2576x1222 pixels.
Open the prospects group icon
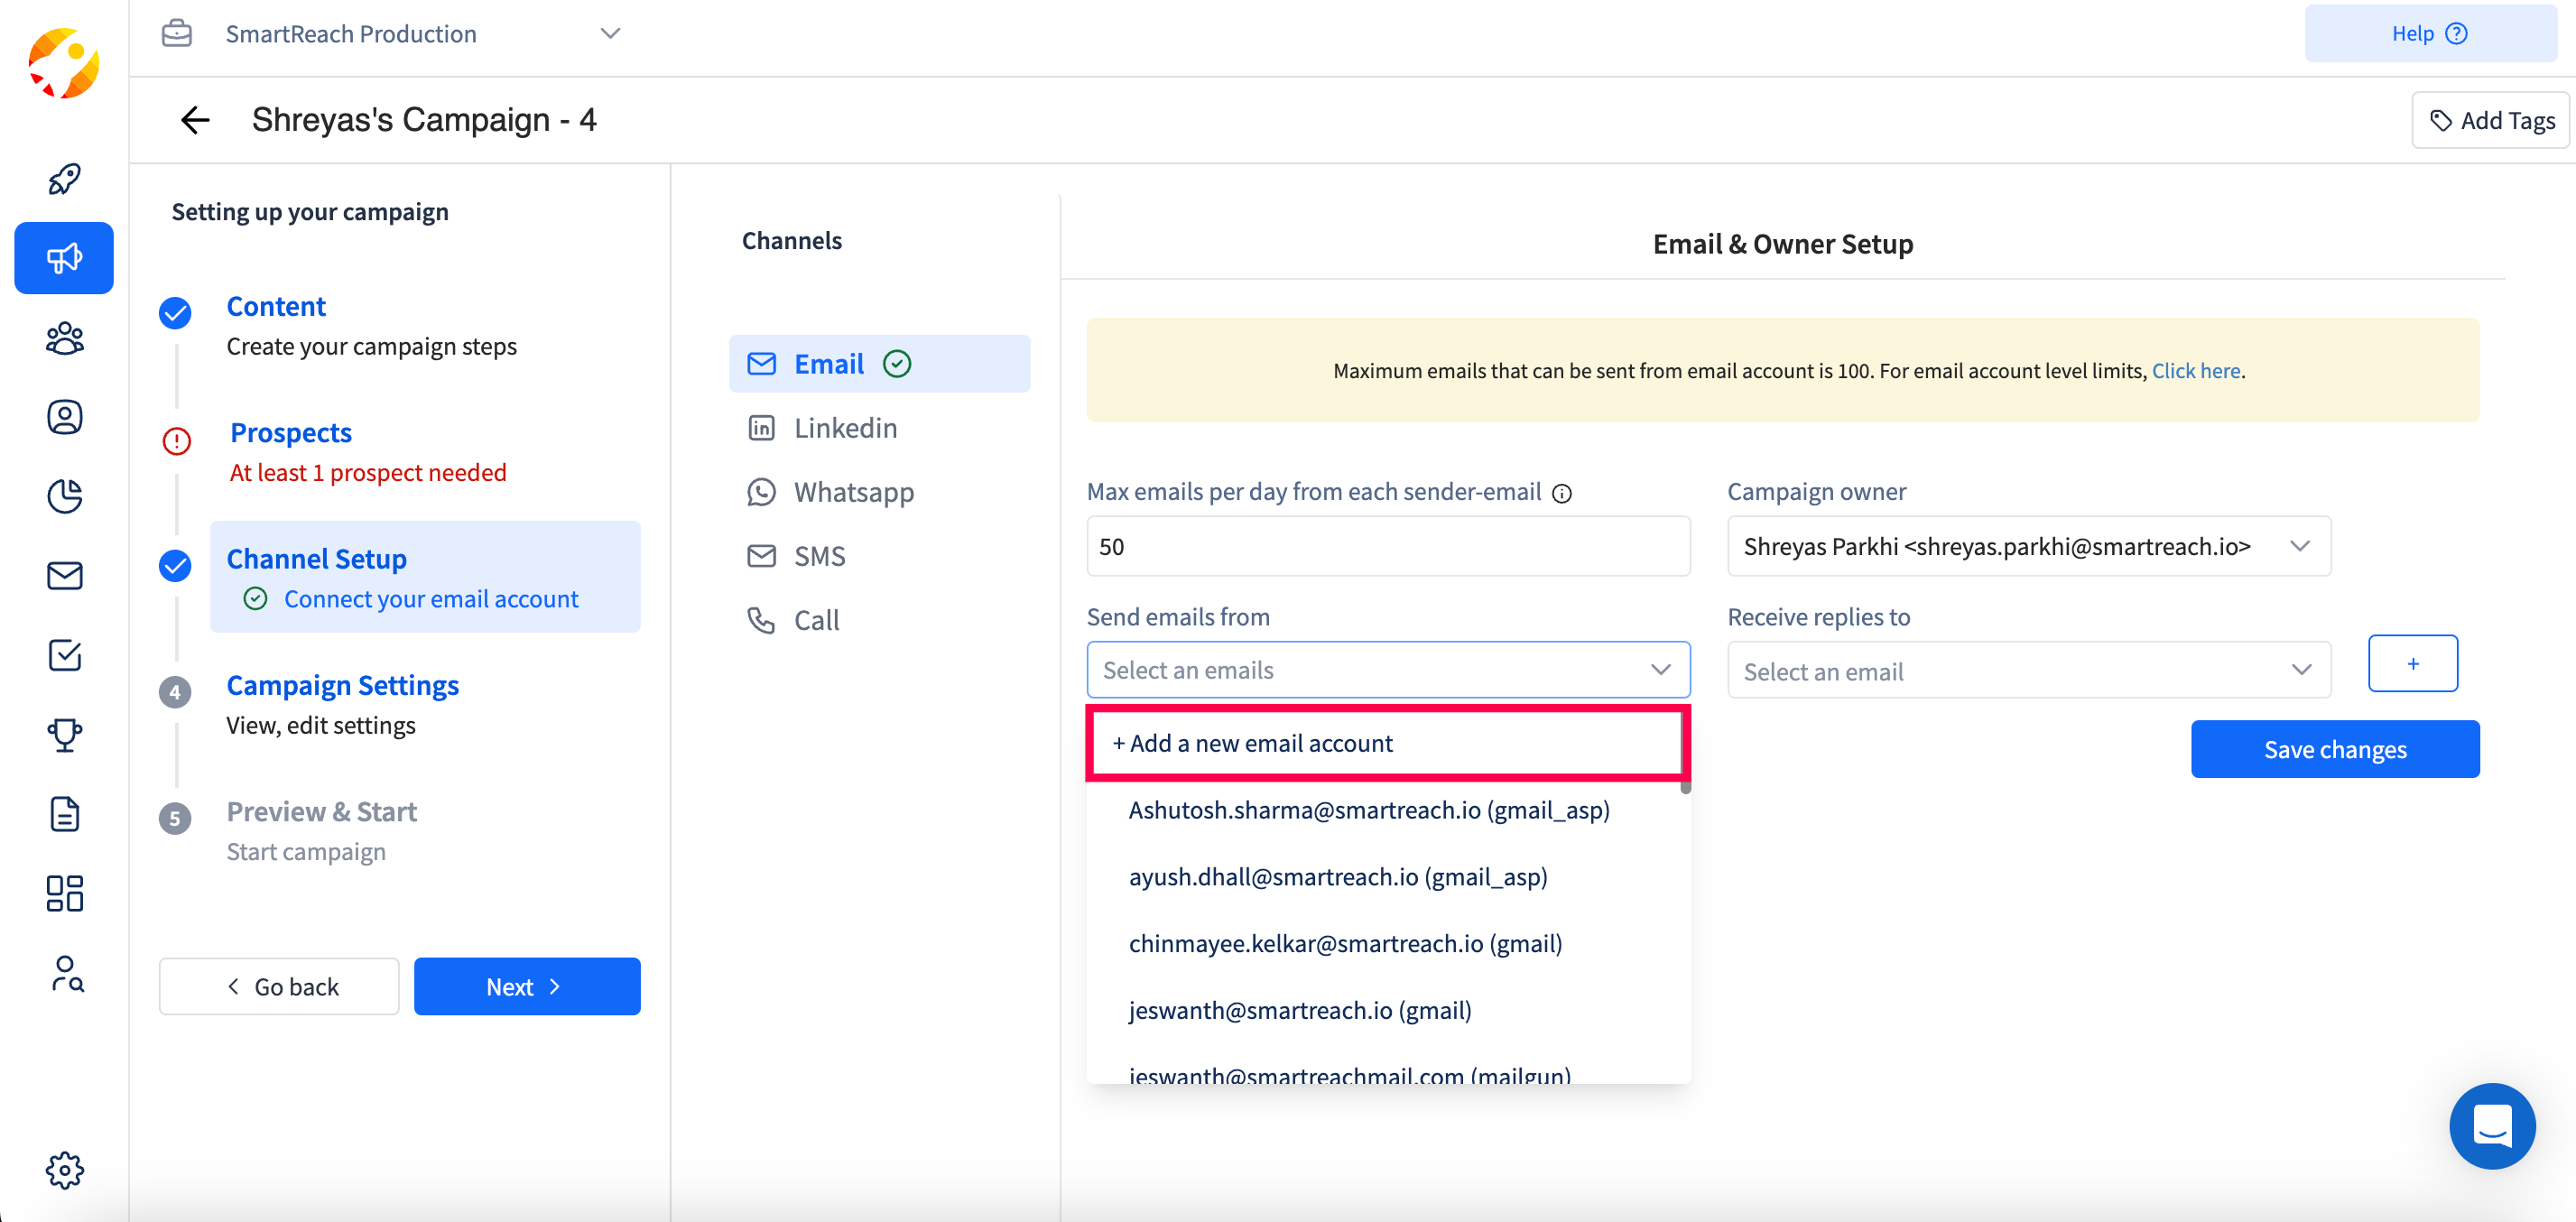[x=64, y=338]
